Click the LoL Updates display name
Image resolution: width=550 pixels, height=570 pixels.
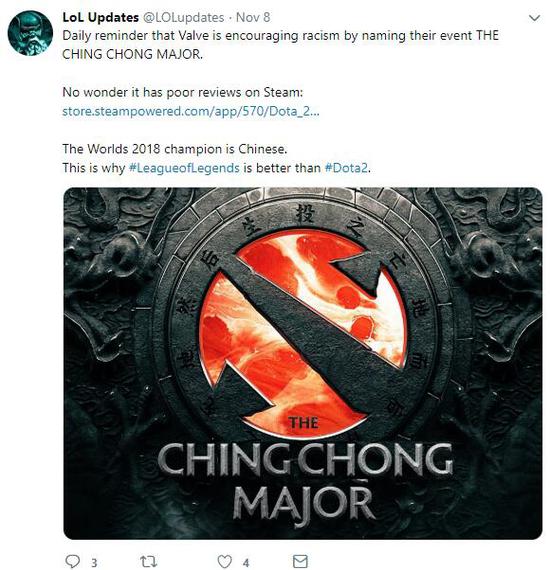[101, 17]
